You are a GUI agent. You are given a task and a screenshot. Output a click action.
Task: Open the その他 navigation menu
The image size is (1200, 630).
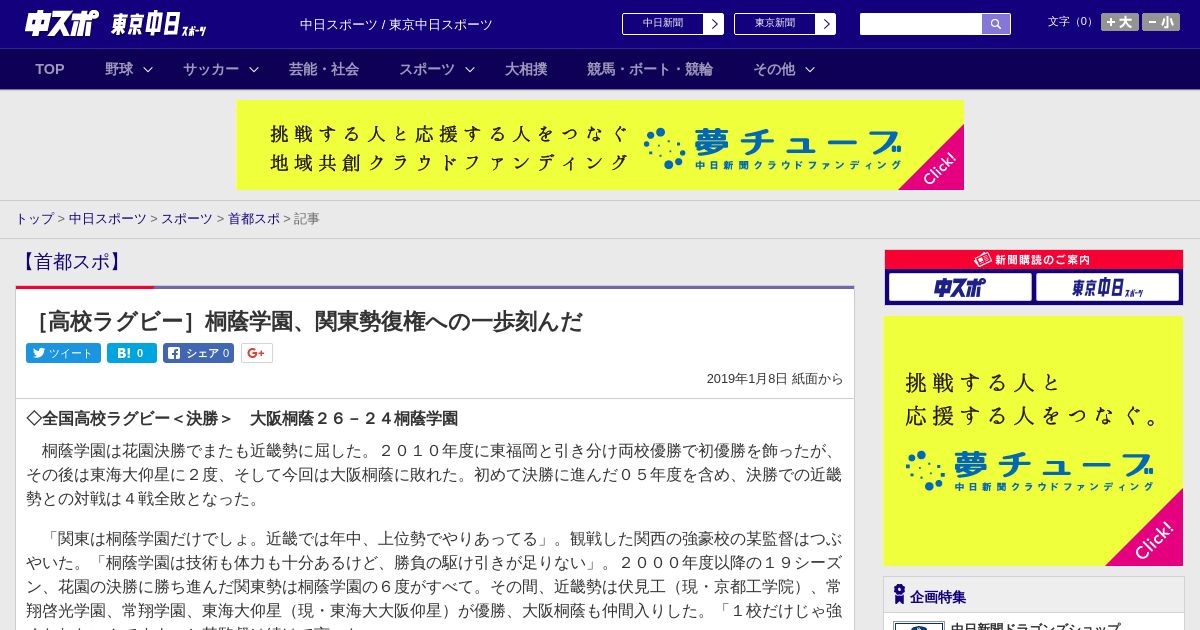774,69
